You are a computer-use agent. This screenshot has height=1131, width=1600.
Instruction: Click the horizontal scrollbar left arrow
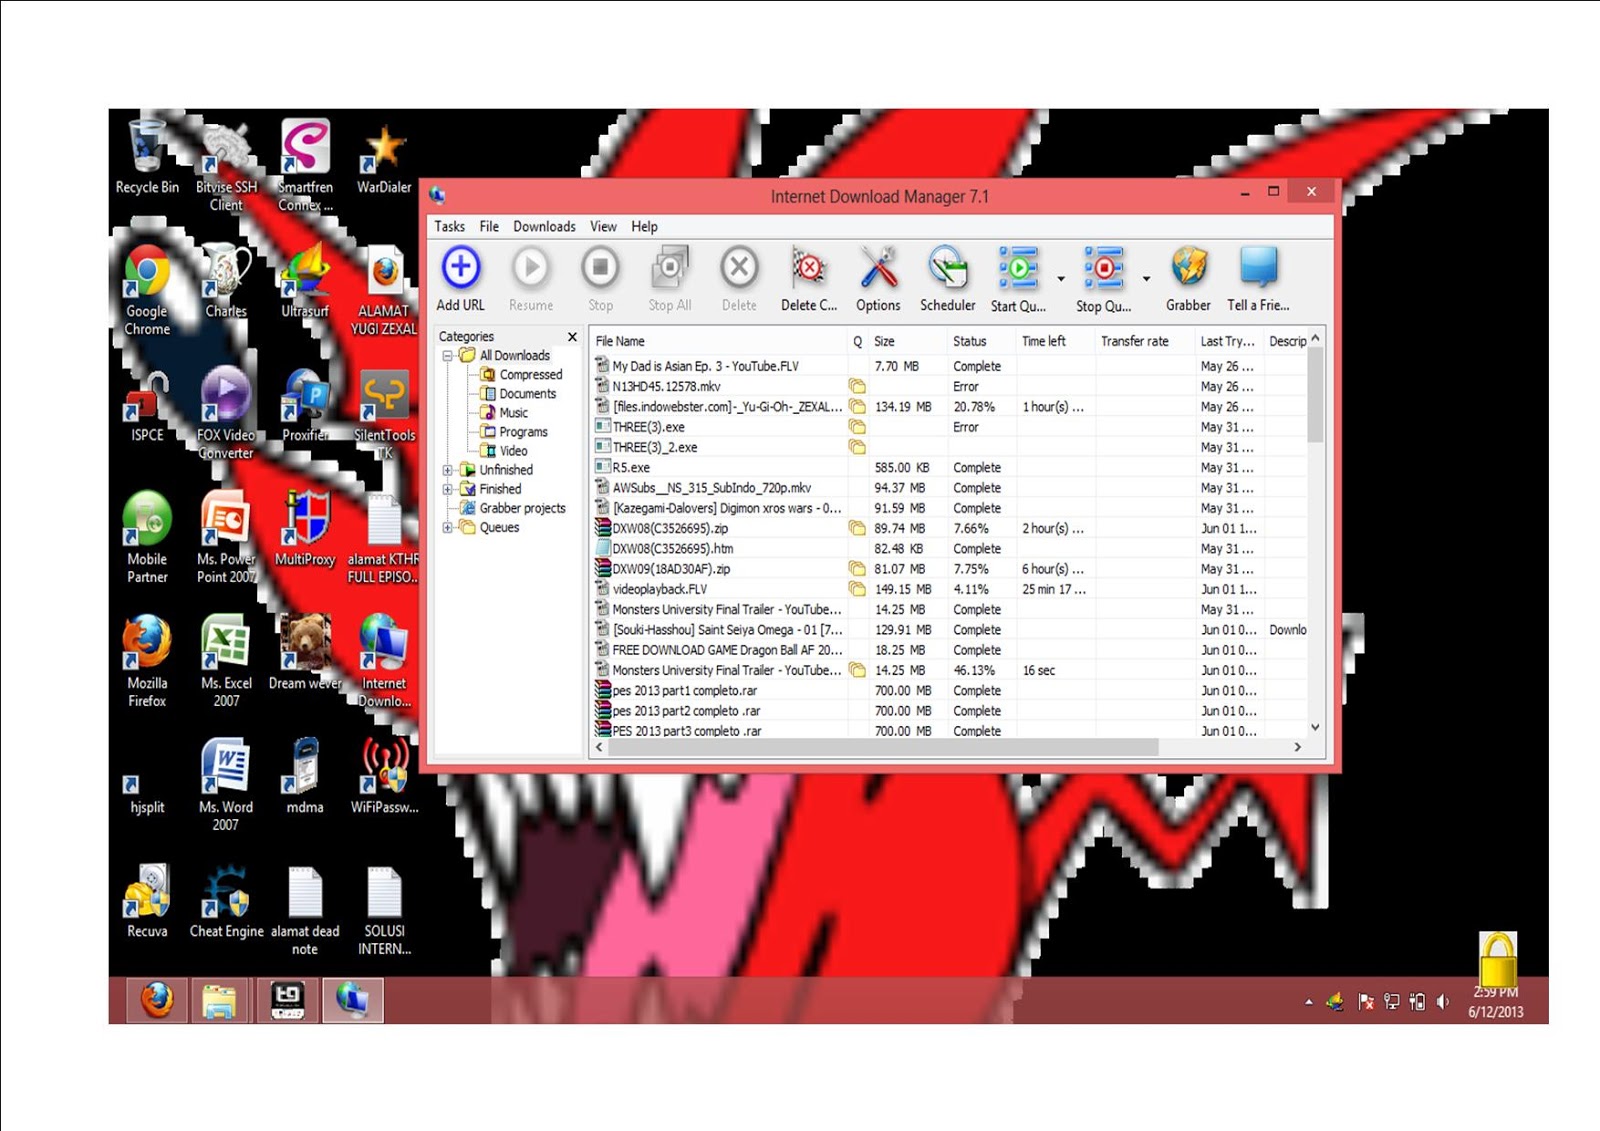599,747
